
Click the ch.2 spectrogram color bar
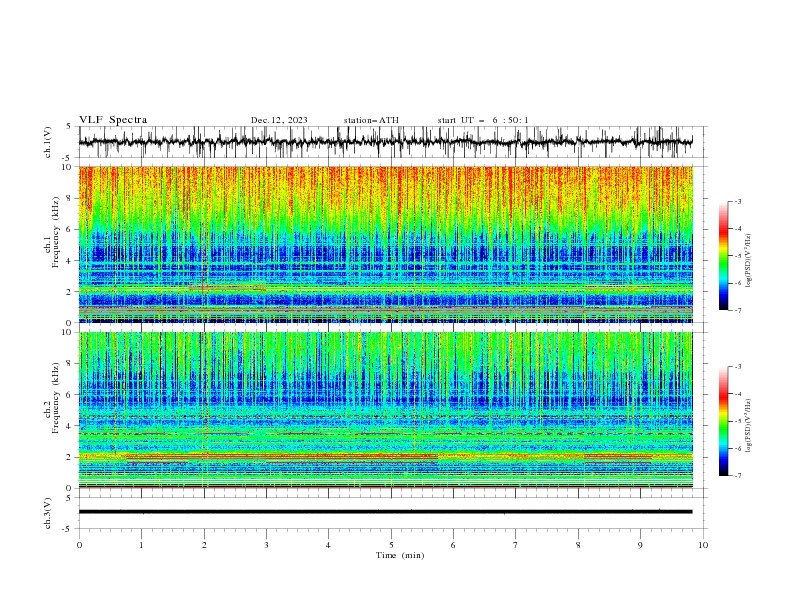724,421
